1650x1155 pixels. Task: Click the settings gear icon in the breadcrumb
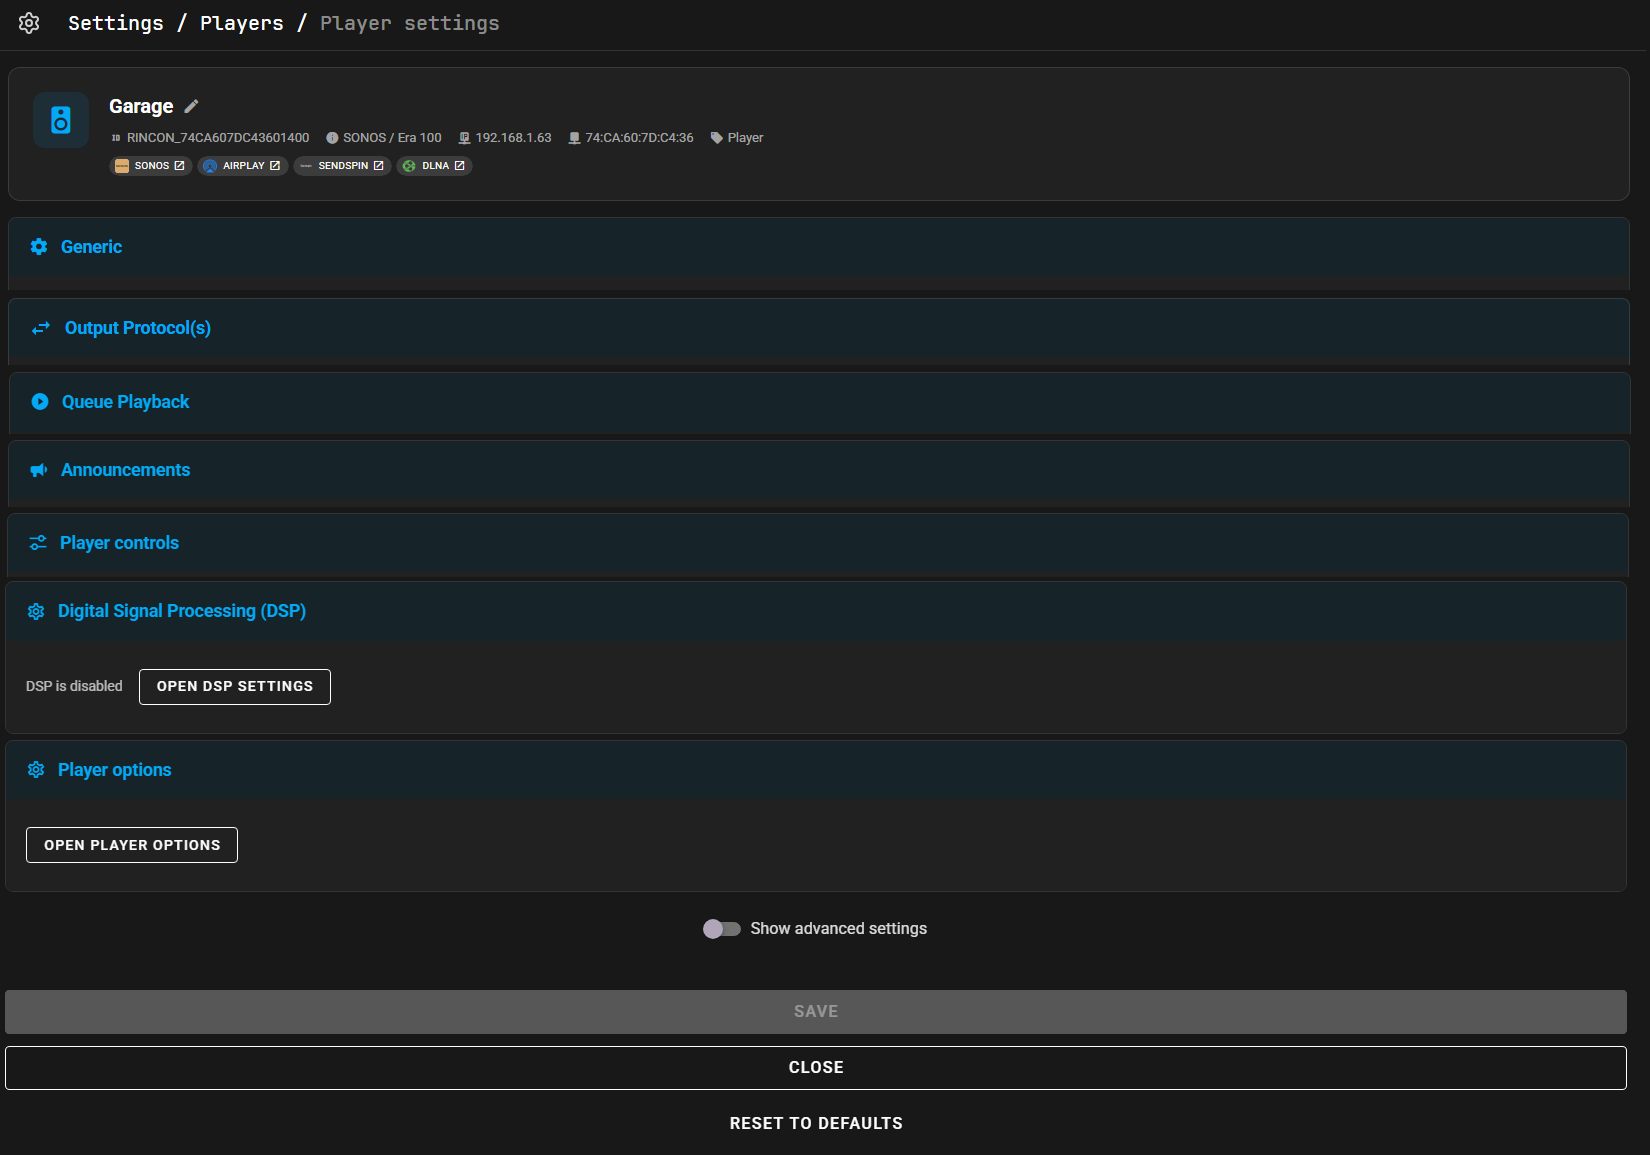point(29,23)
